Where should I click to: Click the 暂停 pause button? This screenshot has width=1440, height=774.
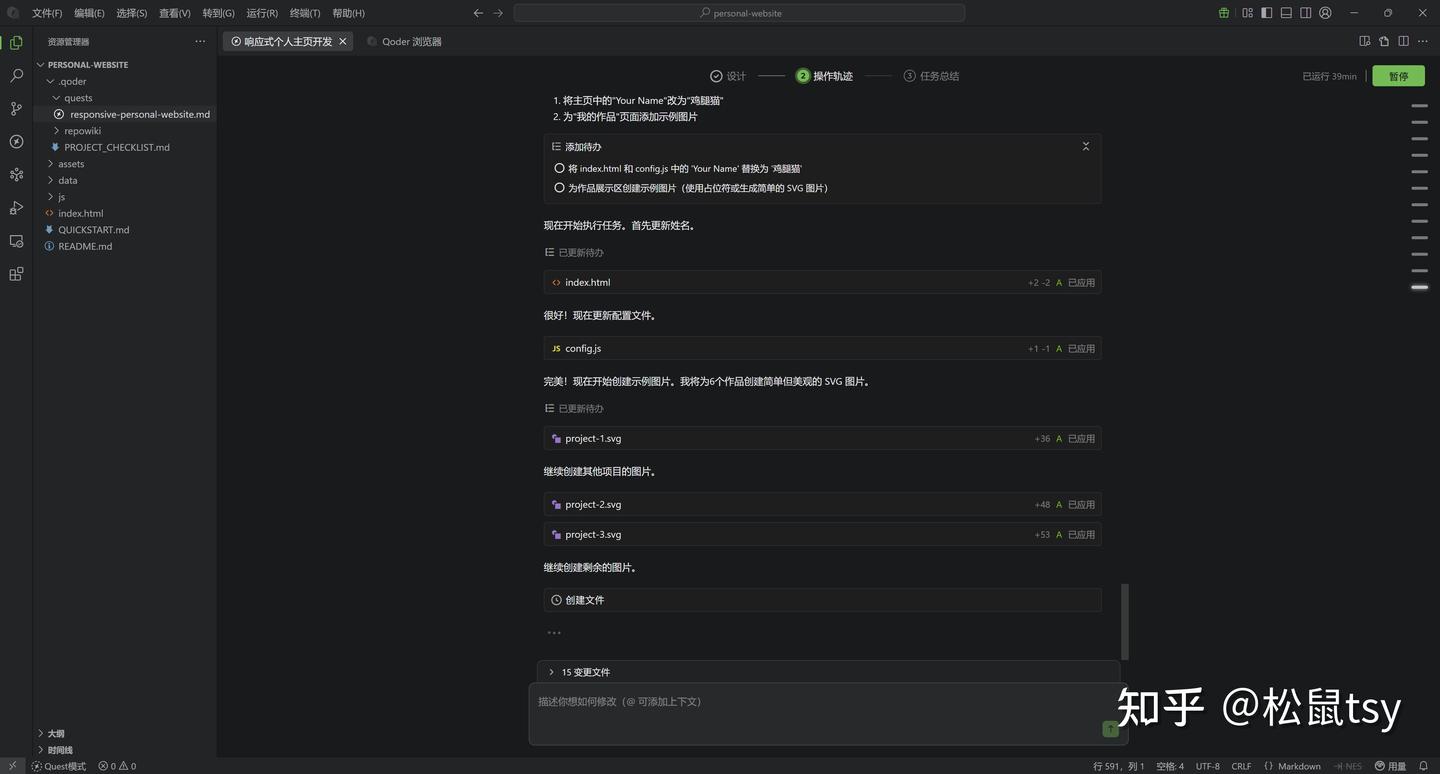tap(1398, 76)
